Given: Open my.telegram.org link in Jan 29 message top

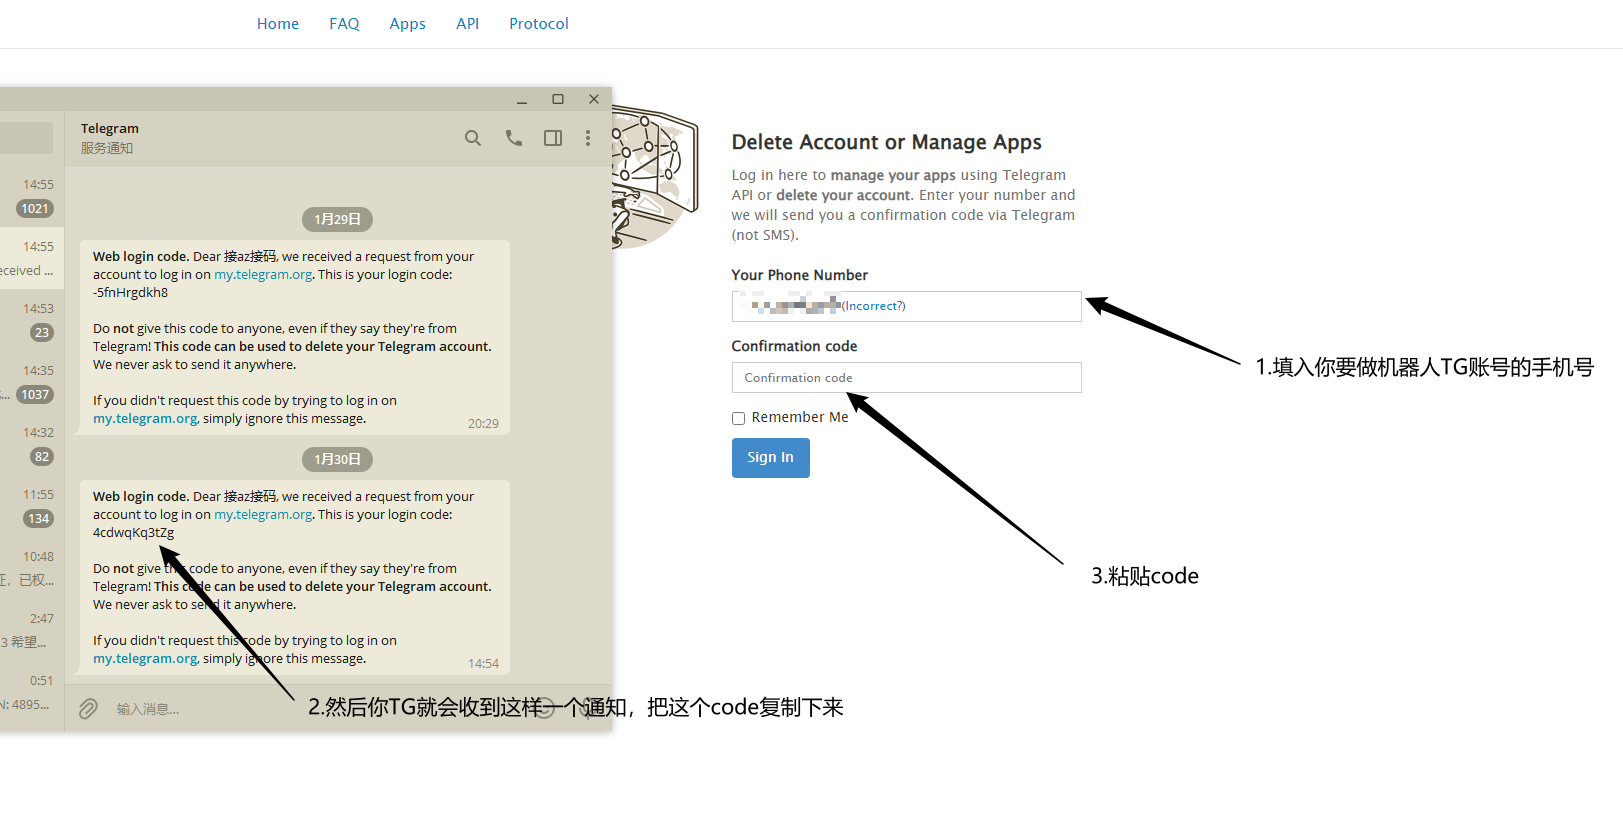Looking at the screenshot, I should pos(263,275).
